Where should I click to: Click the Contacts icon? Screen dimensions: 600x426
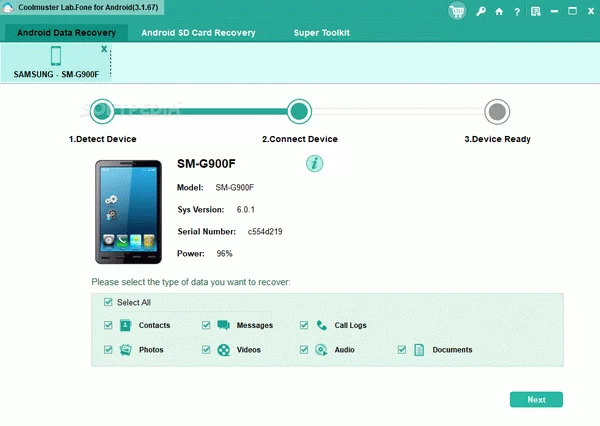pos(126,325)
